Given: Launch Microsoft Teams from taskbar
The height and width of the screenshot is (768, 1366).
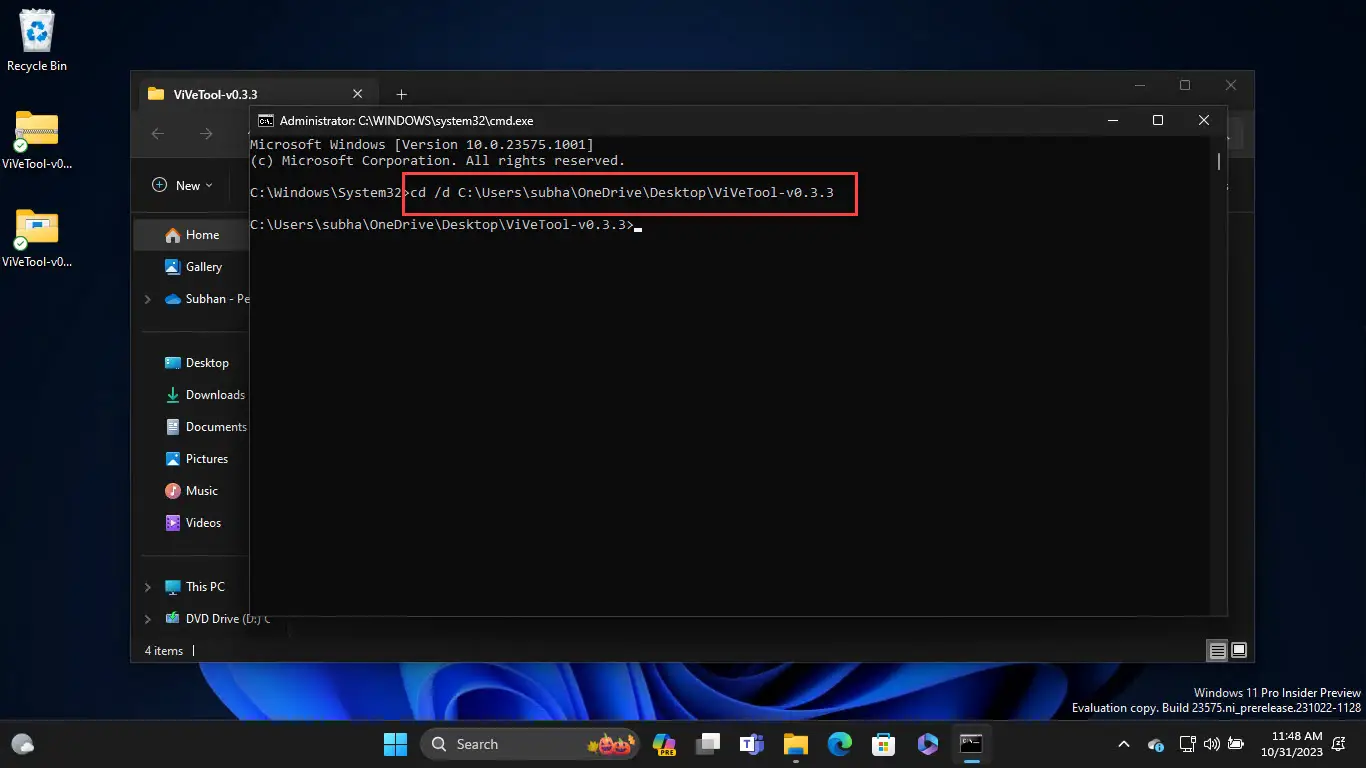Looking at the screenshot, I should [752, 744].
